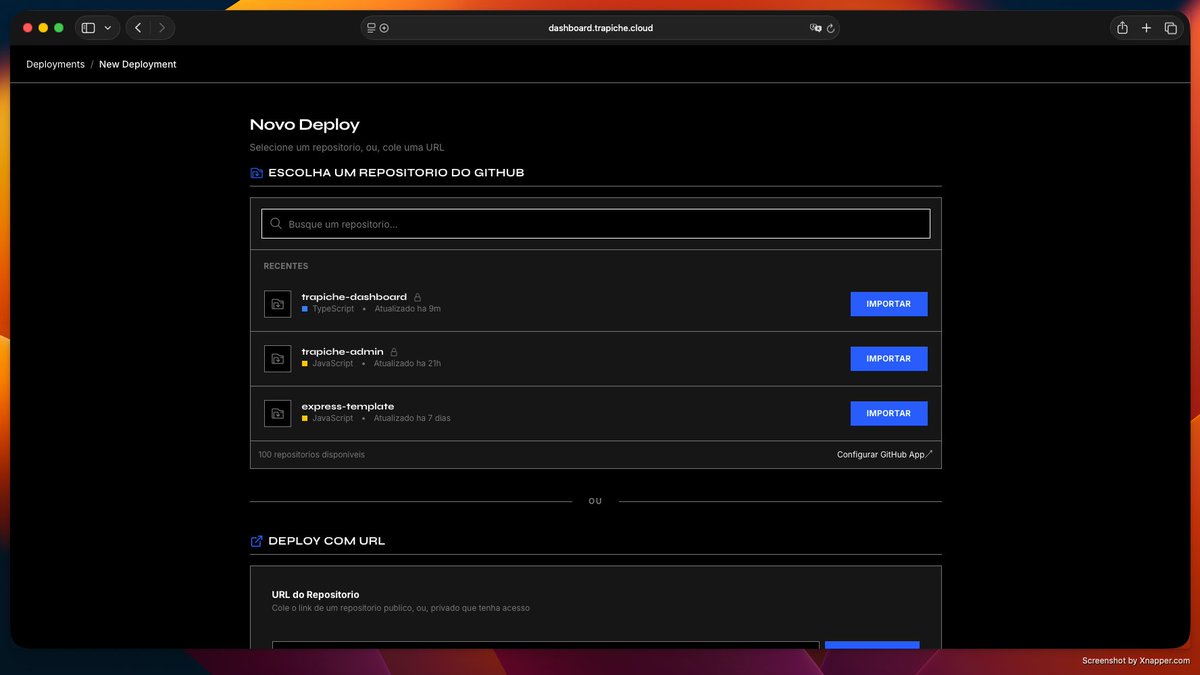The width and height of the screenshot is (1200, 675).
Task: Click the 'URL do Repositorio' label
Action: 315,595
